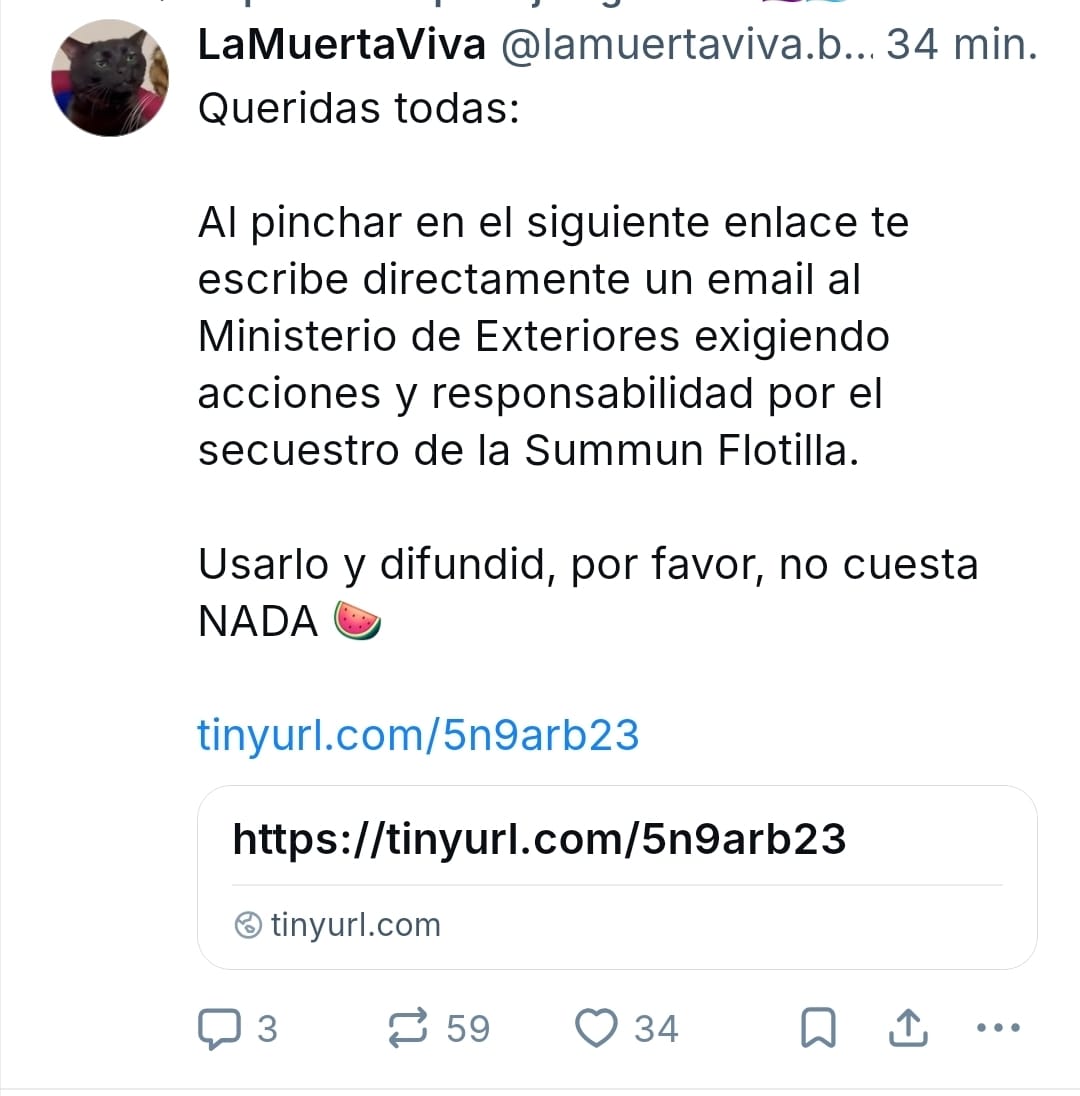
Task: Click the repost count 59
Action: pos(468,1028)
